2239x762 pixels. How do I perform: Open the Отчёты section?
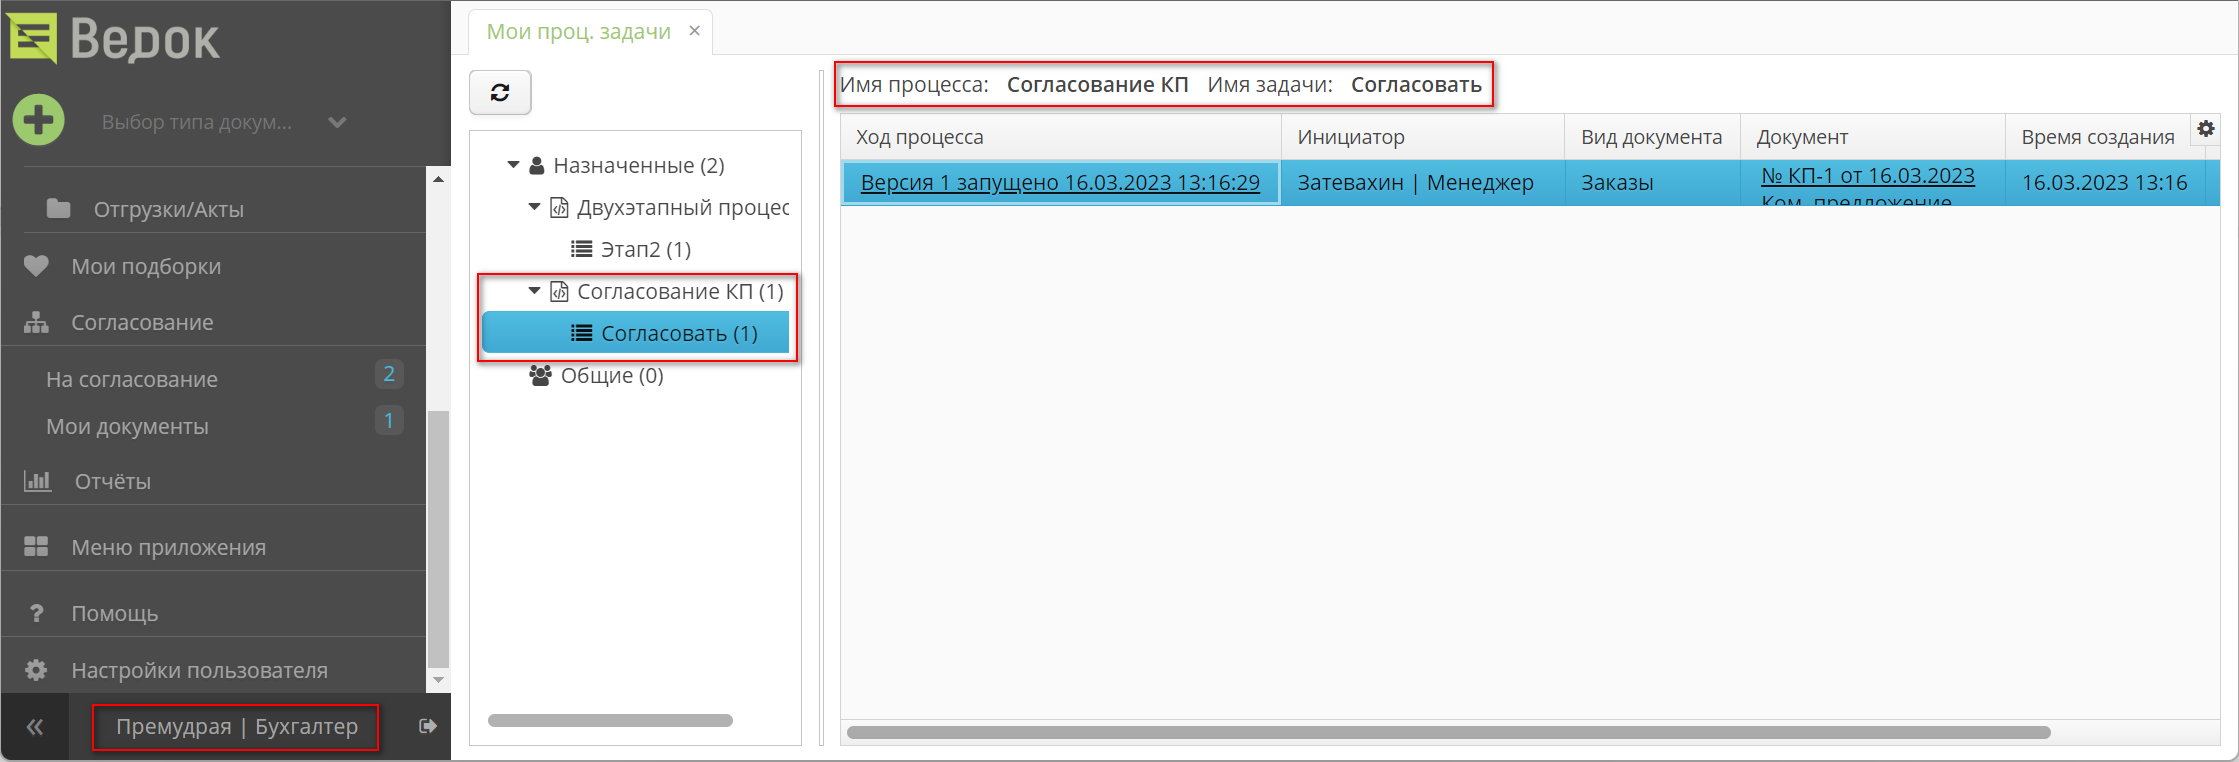tap(113, 481)
